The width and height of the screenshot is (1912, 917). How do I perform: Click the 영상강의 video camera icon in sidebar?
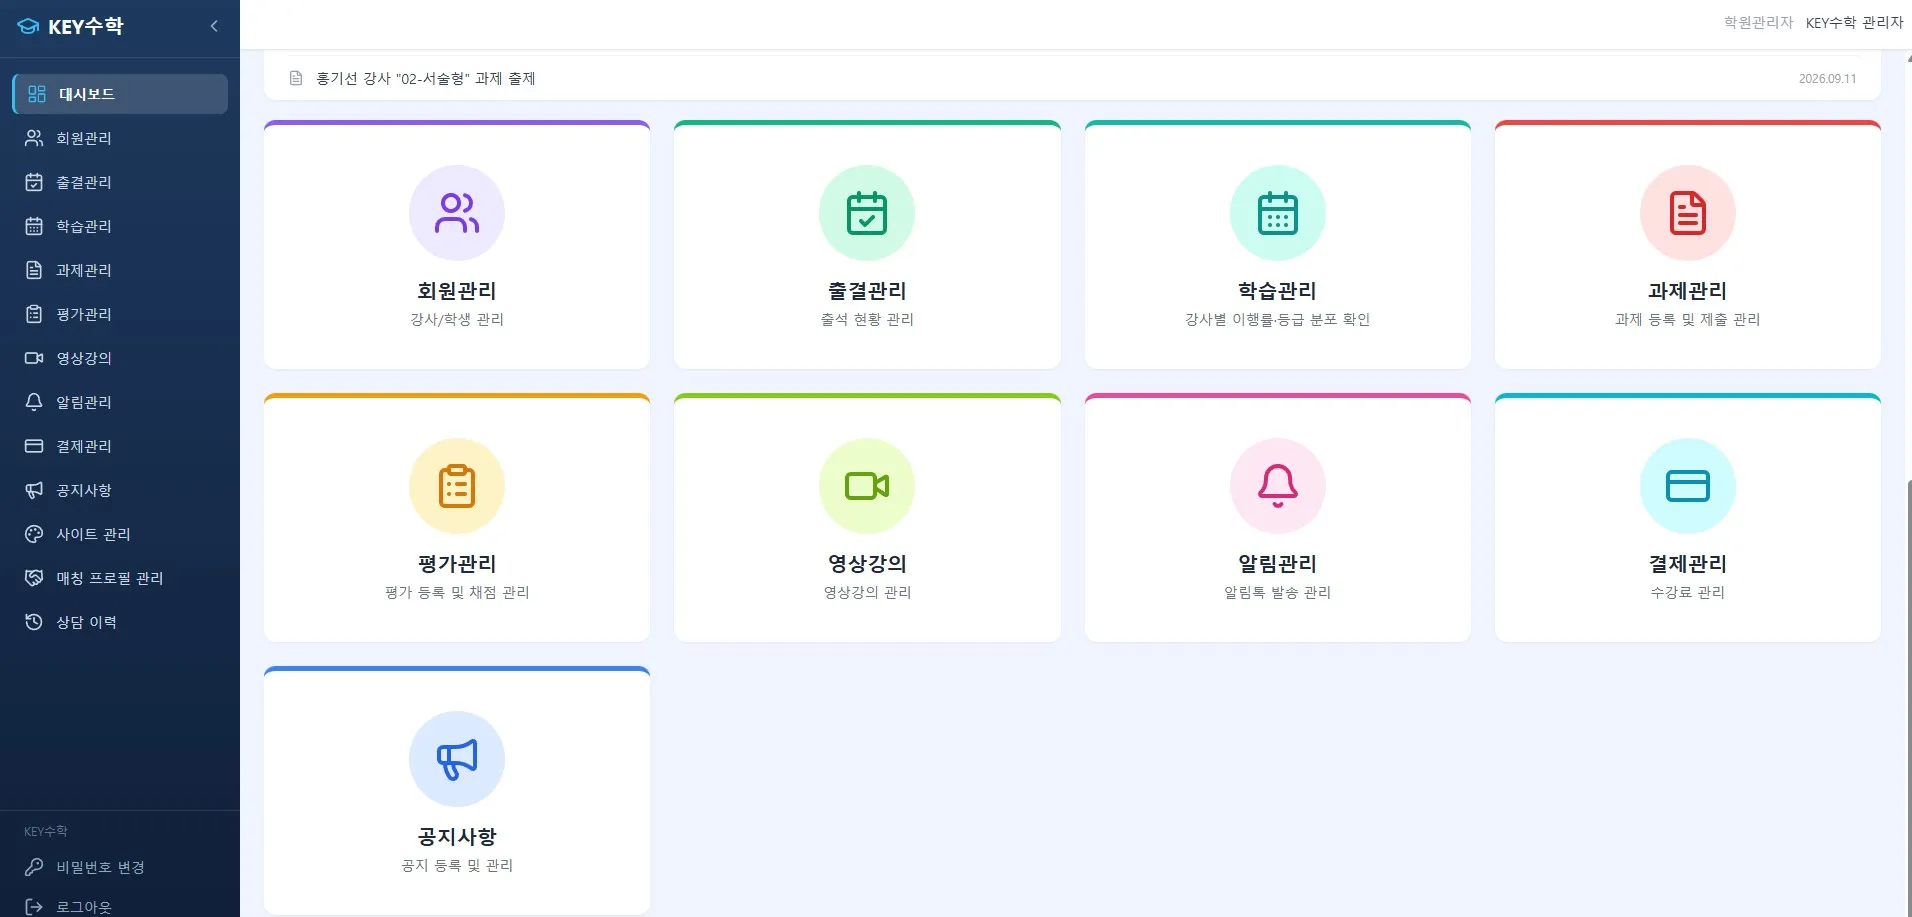[34, 358]
